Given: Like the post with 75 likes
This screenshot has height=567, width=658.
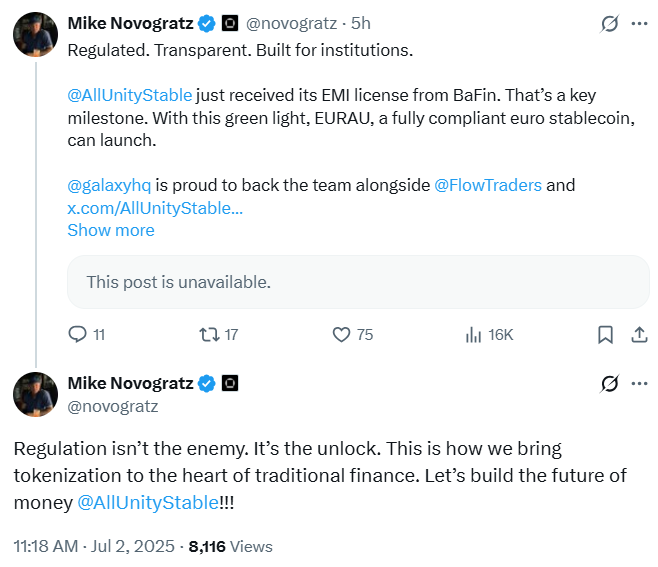Looking at the screenshot, I should pos(340,334).
